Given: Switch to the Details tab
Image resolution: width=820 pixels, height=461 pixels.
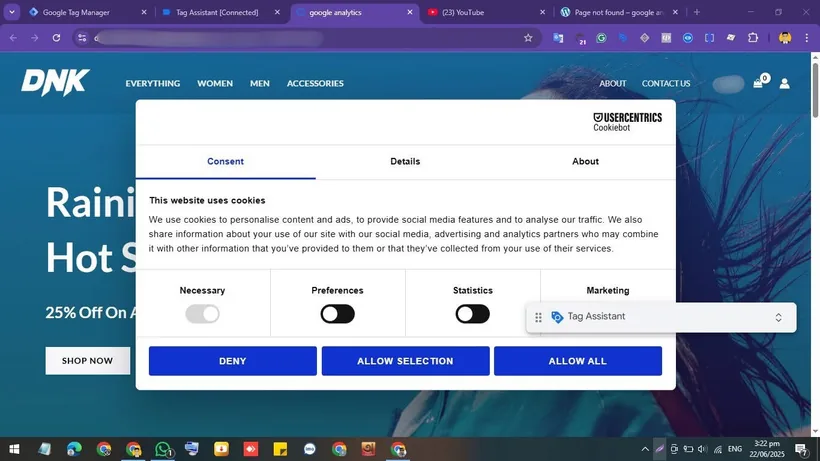Looking at the screenshot, I should pos(405,162).
